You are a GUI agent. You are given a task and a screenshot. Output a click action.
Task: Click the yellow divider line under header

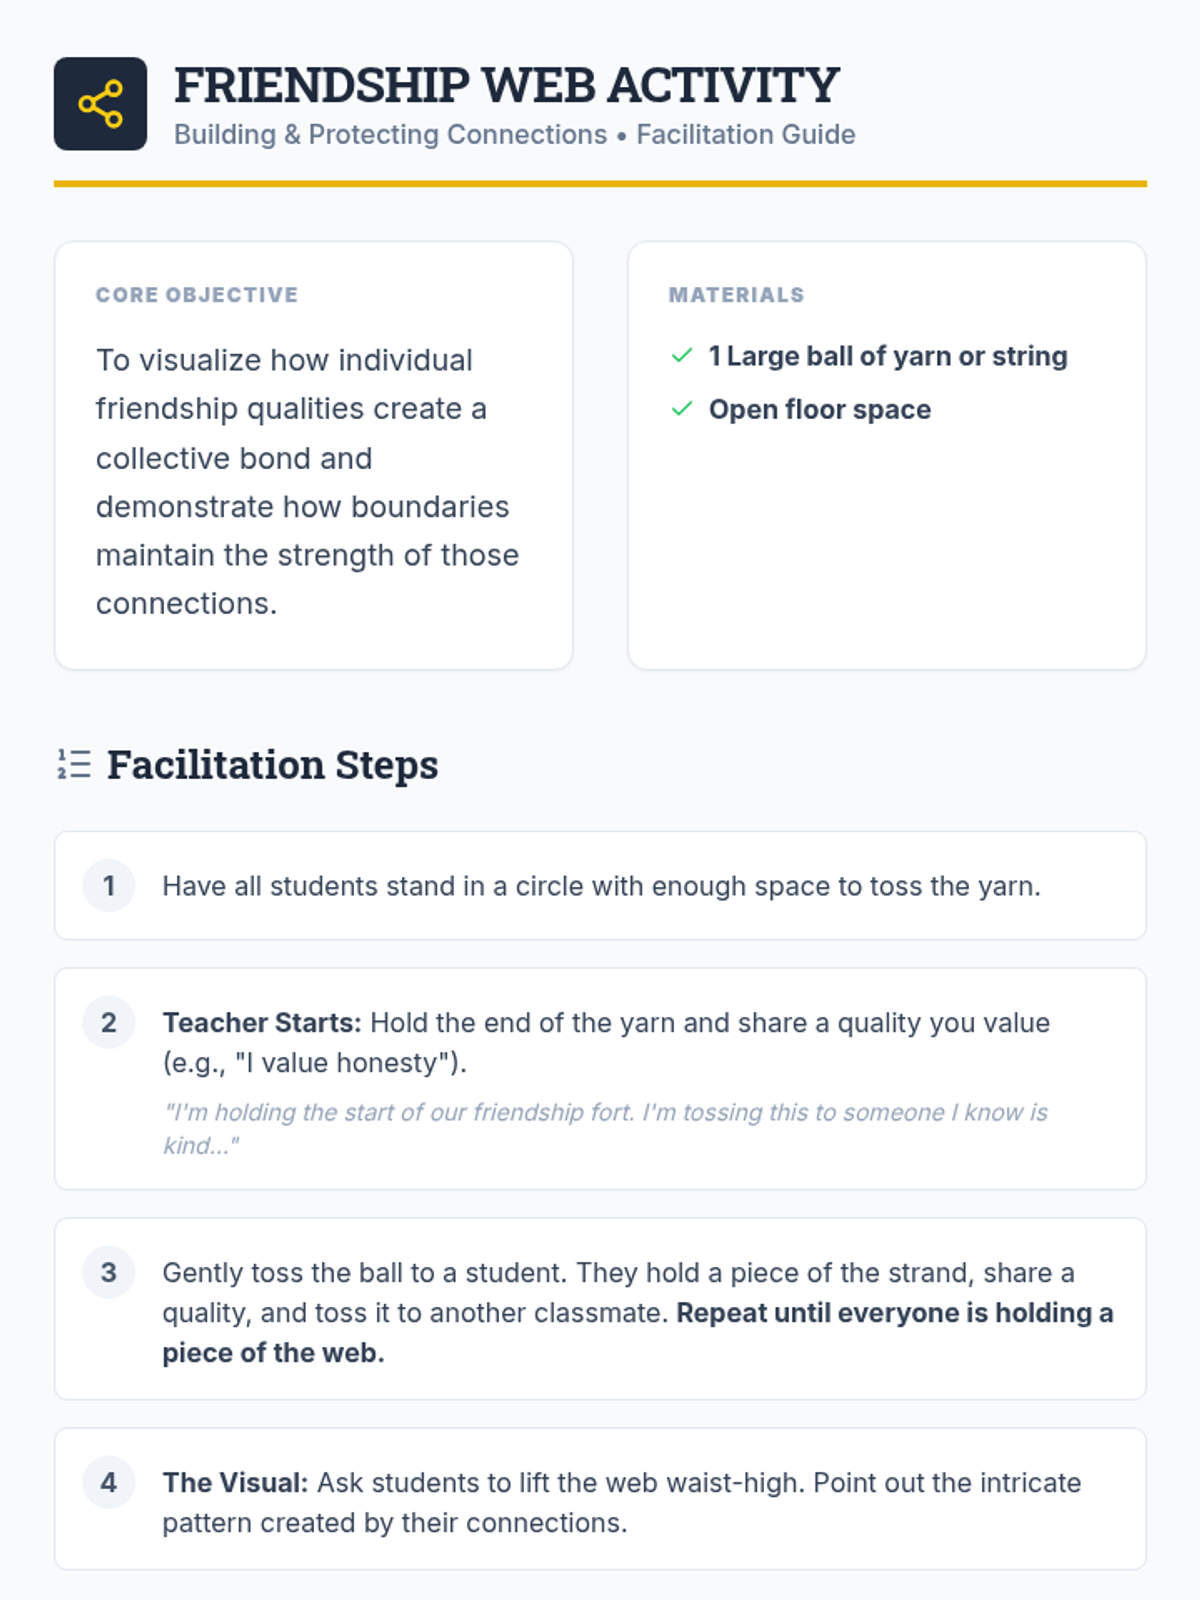point(600,184)
